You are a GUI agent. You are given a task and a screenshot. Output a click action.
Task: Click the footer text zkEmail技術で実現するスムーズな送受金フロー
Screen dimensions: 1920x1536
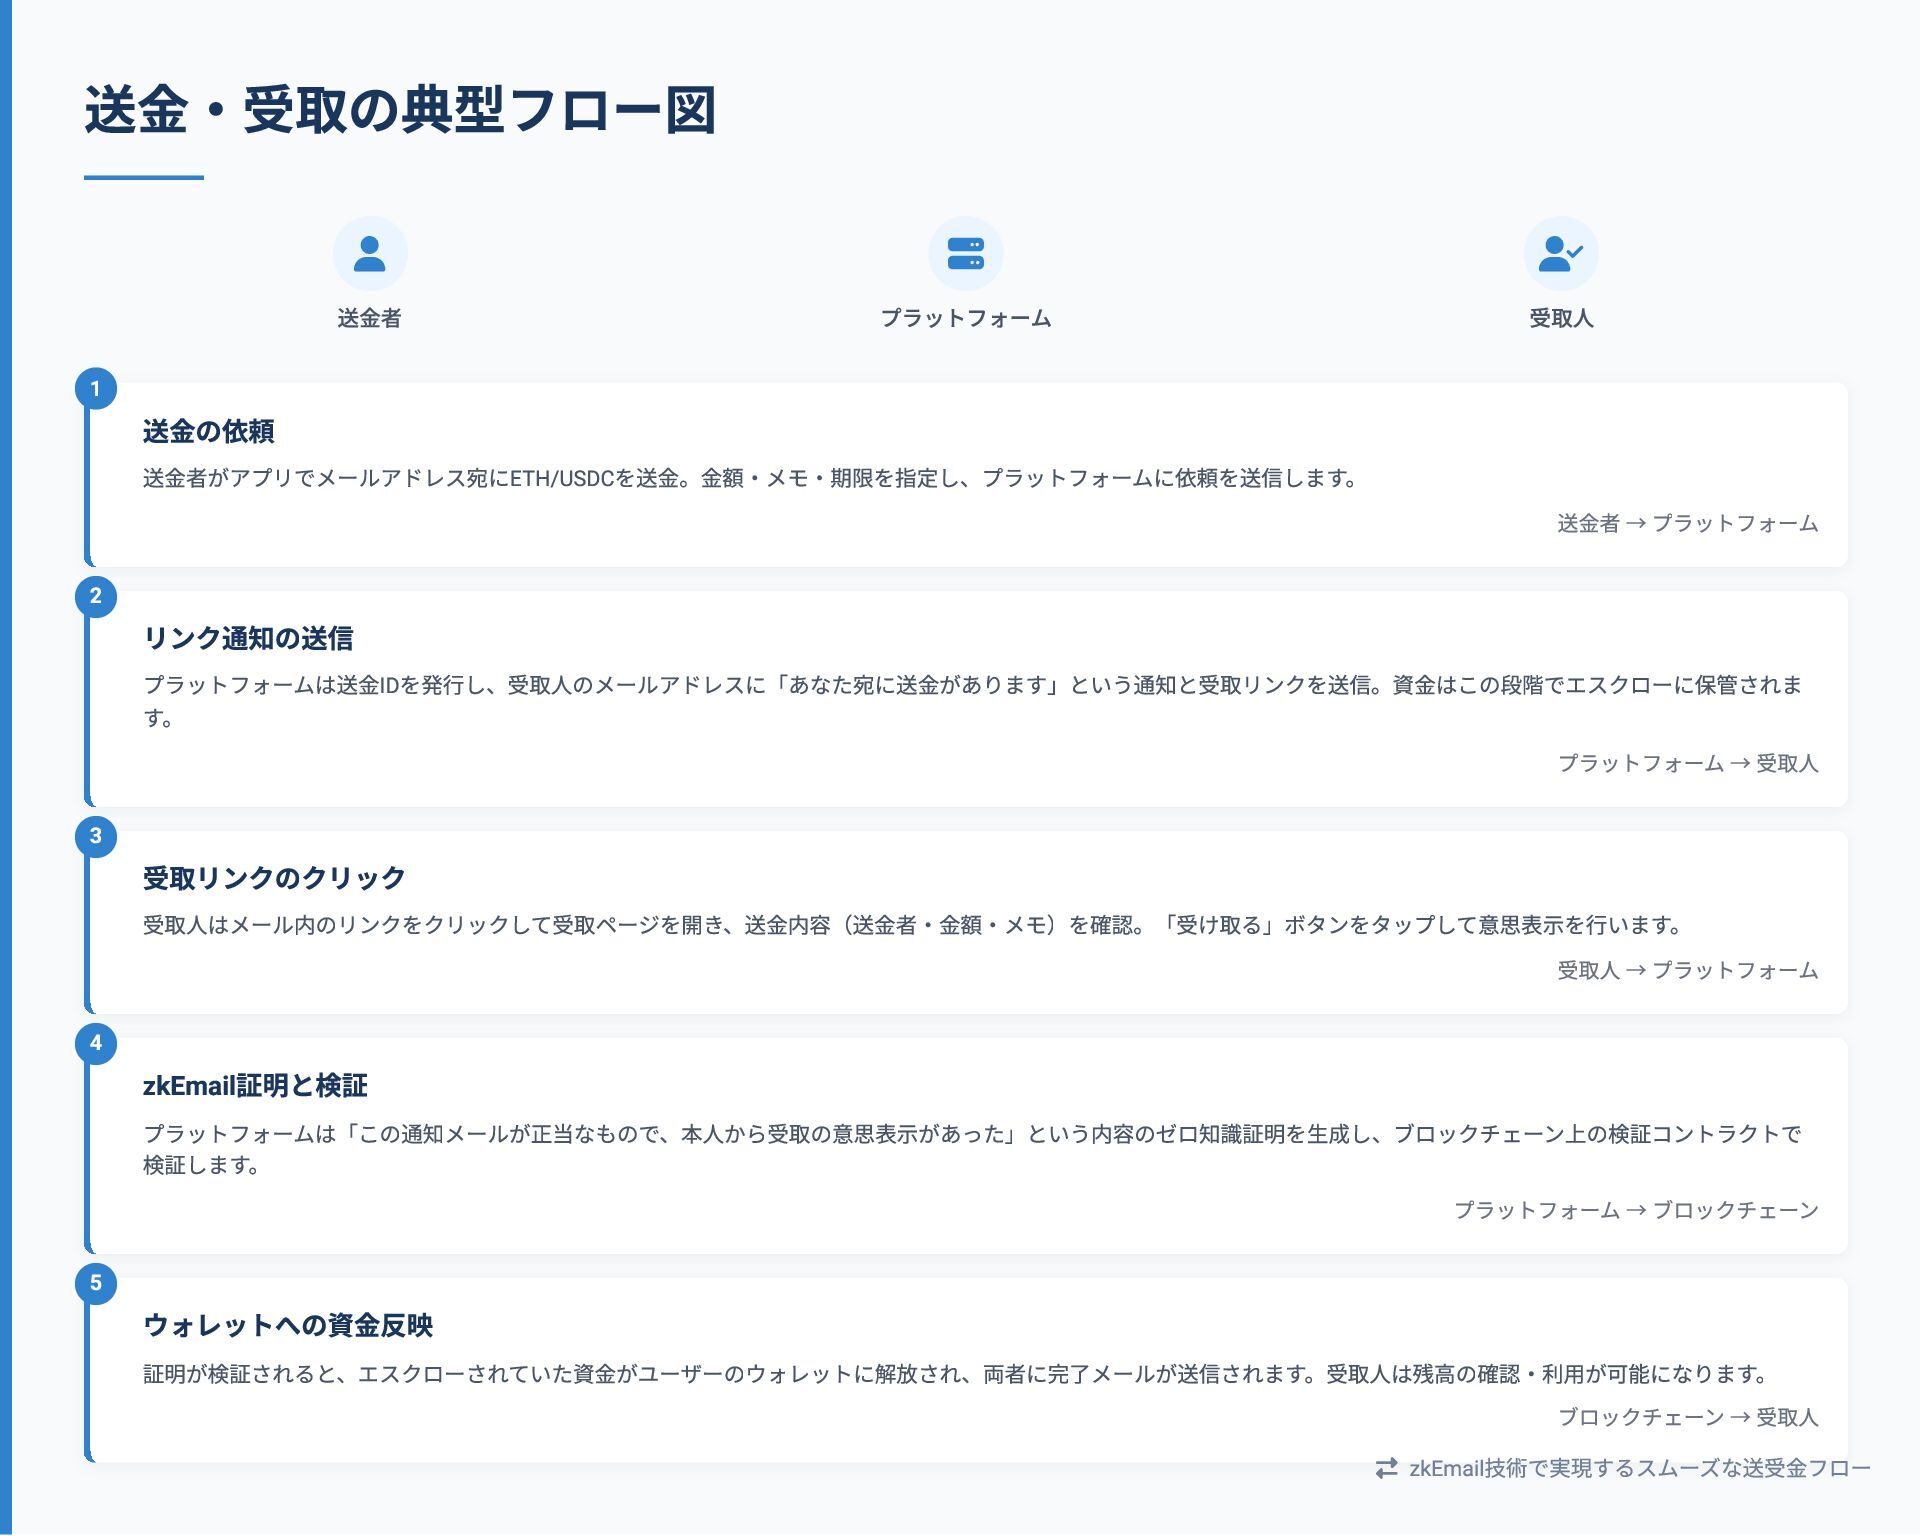[x=1639, y=1468]
